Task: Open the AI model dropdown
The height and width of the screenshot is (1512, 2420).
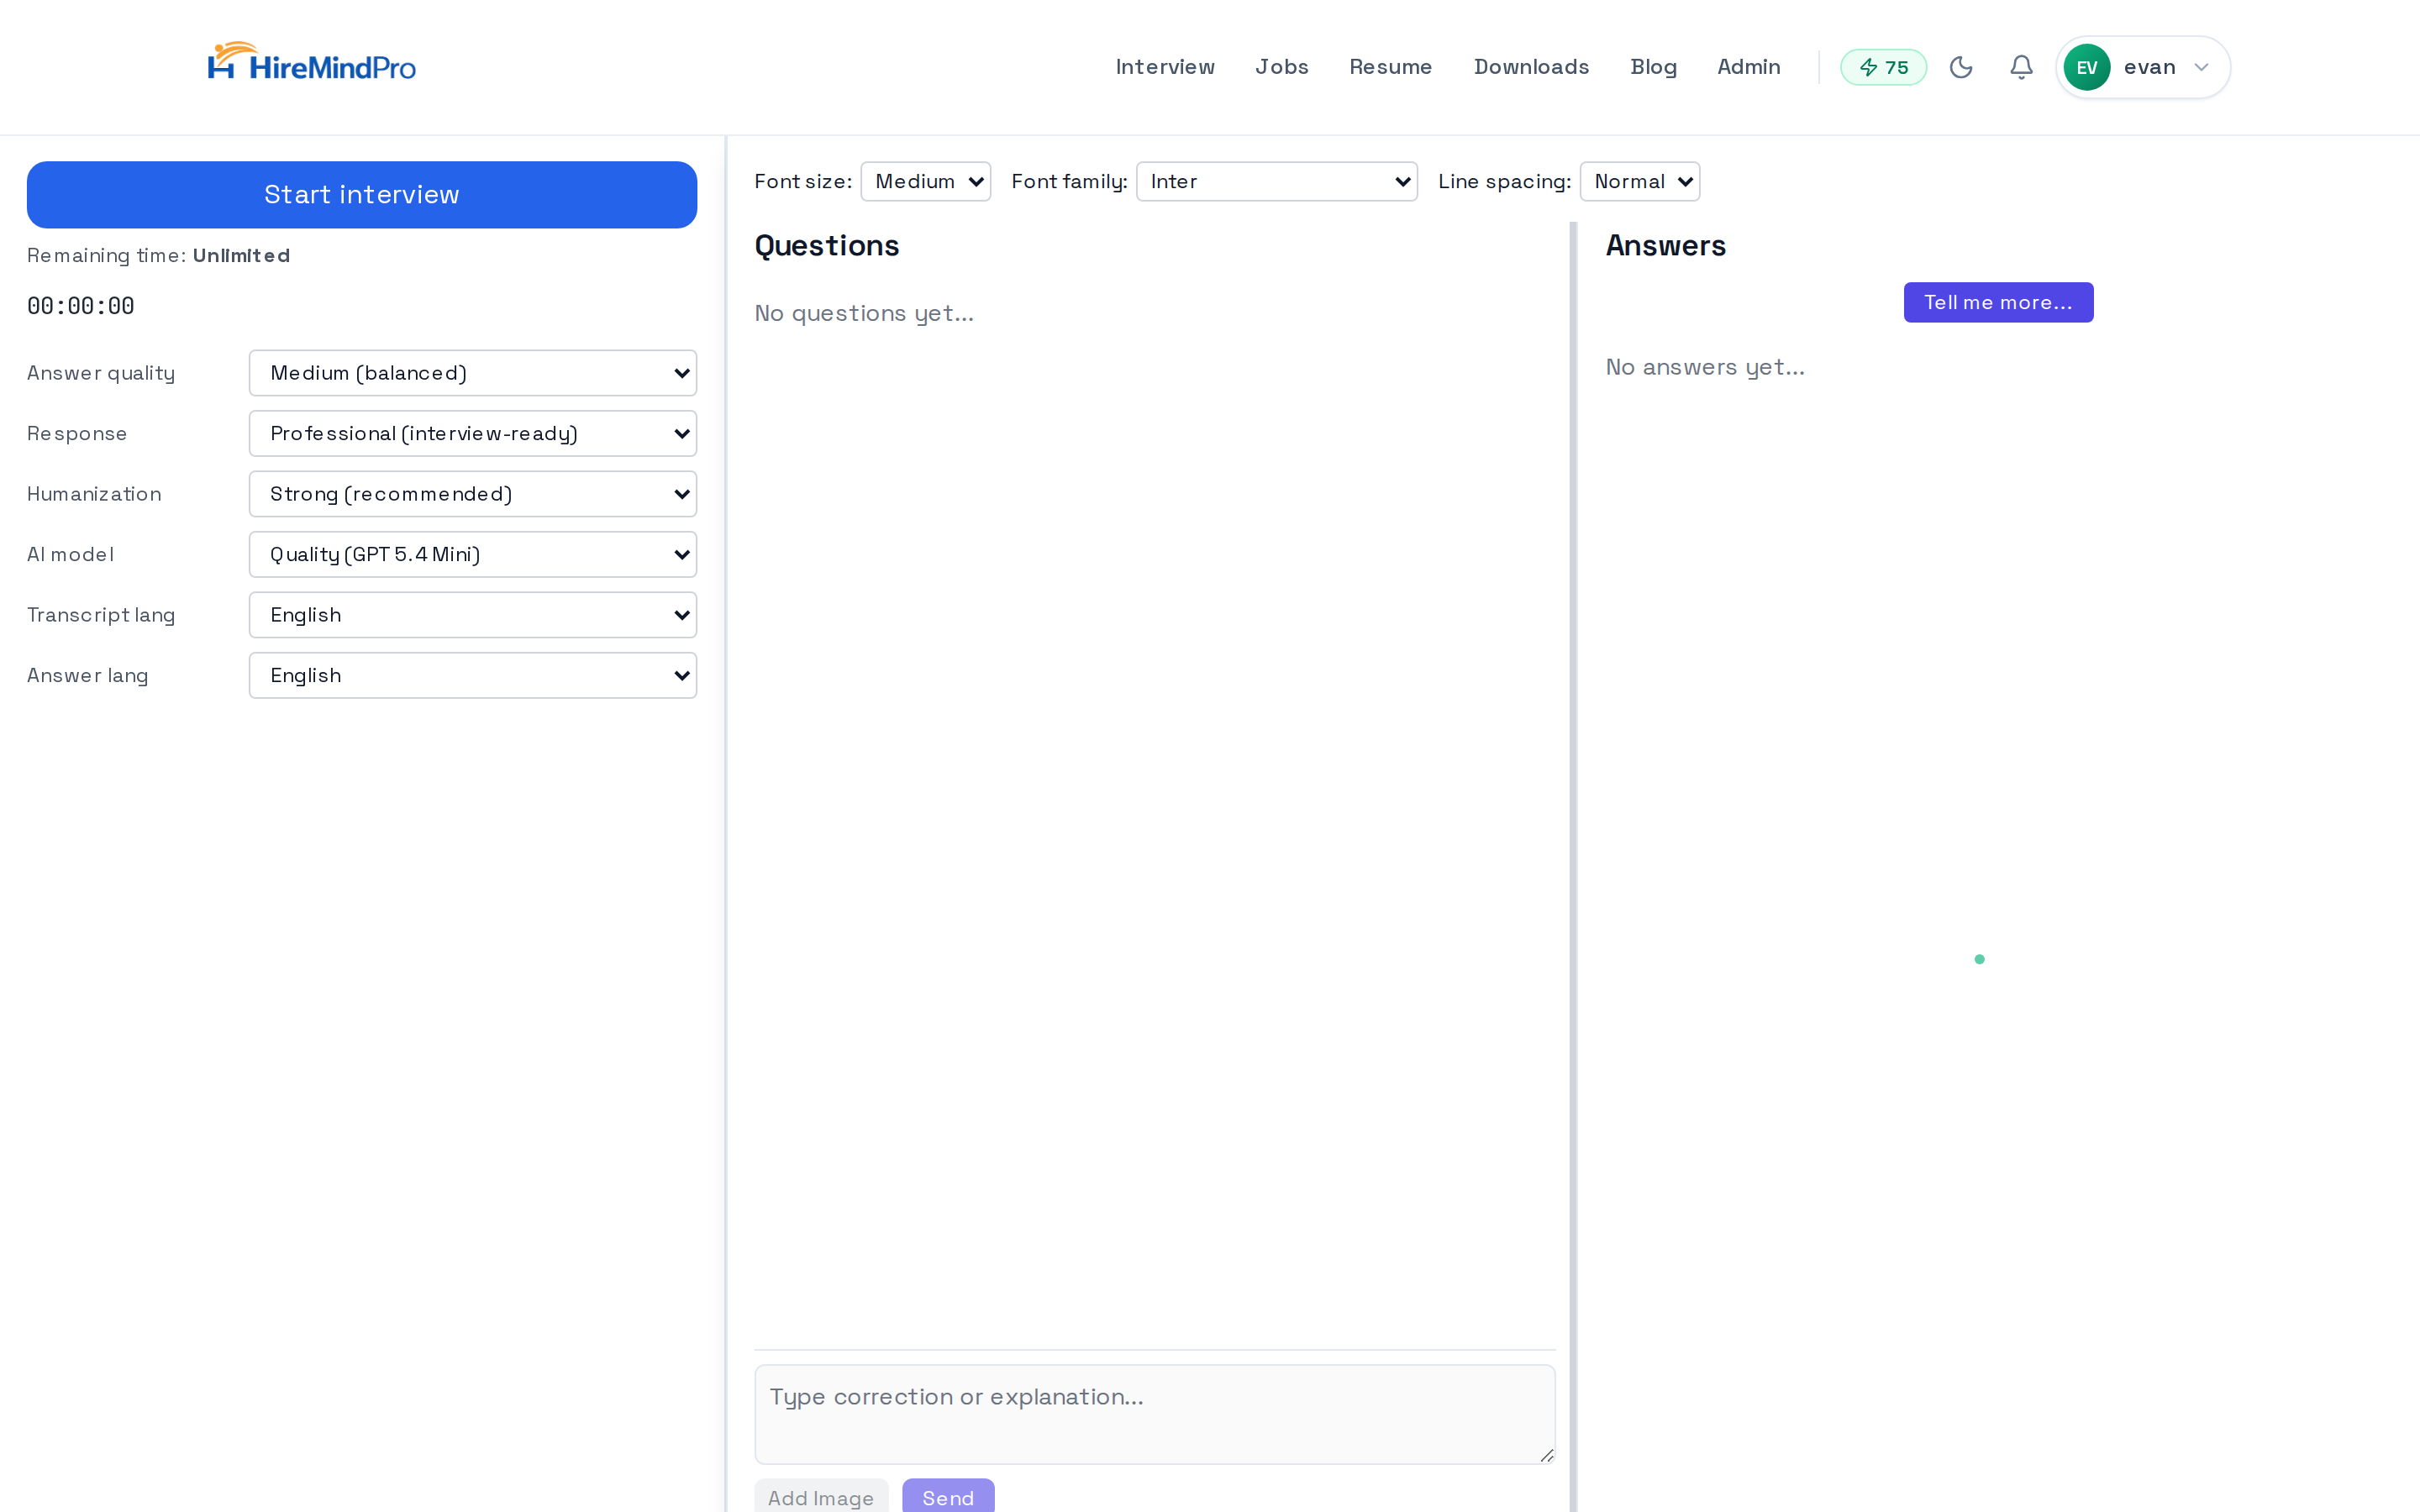Action: (x=473, y=554)
